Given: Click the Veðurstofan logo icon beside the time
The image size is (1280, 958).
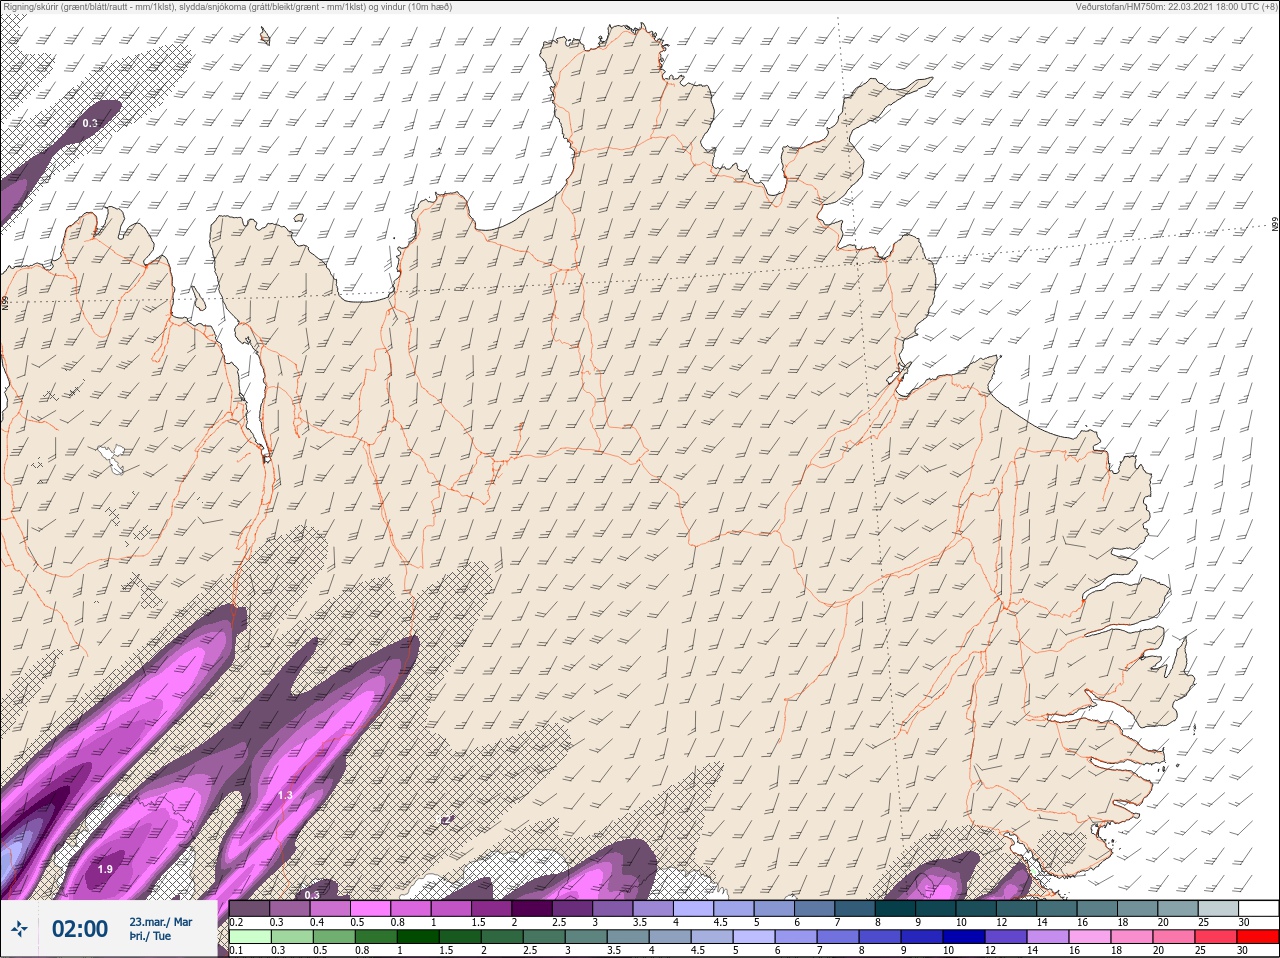Looking at the screenshot, I should pyautogui.click(x=19, y=928).
